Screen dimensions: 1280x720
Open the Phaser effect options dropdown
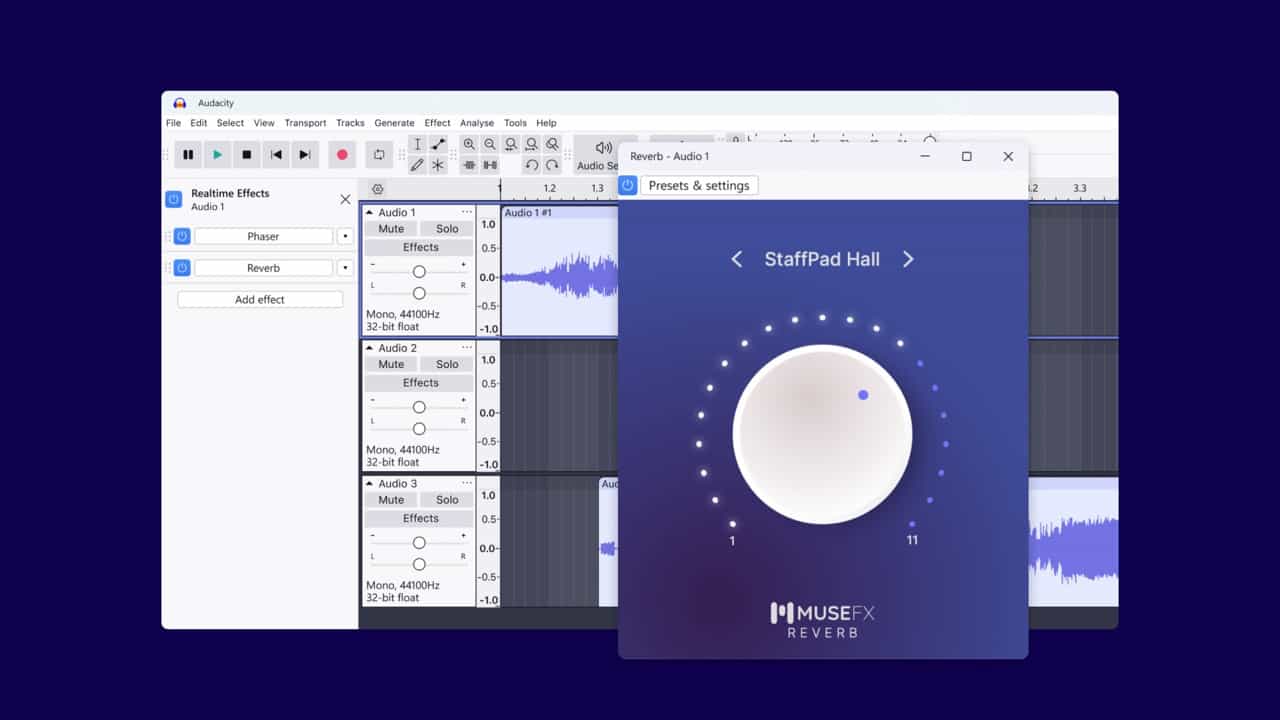click(x=345, y=237)
